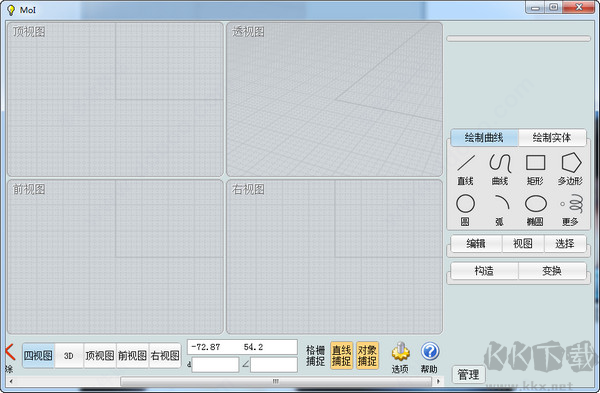Image resolution: width=600 pixels, height=393 pixels.
Task: Select the 直线 line tool
Action: pos(466,169)
